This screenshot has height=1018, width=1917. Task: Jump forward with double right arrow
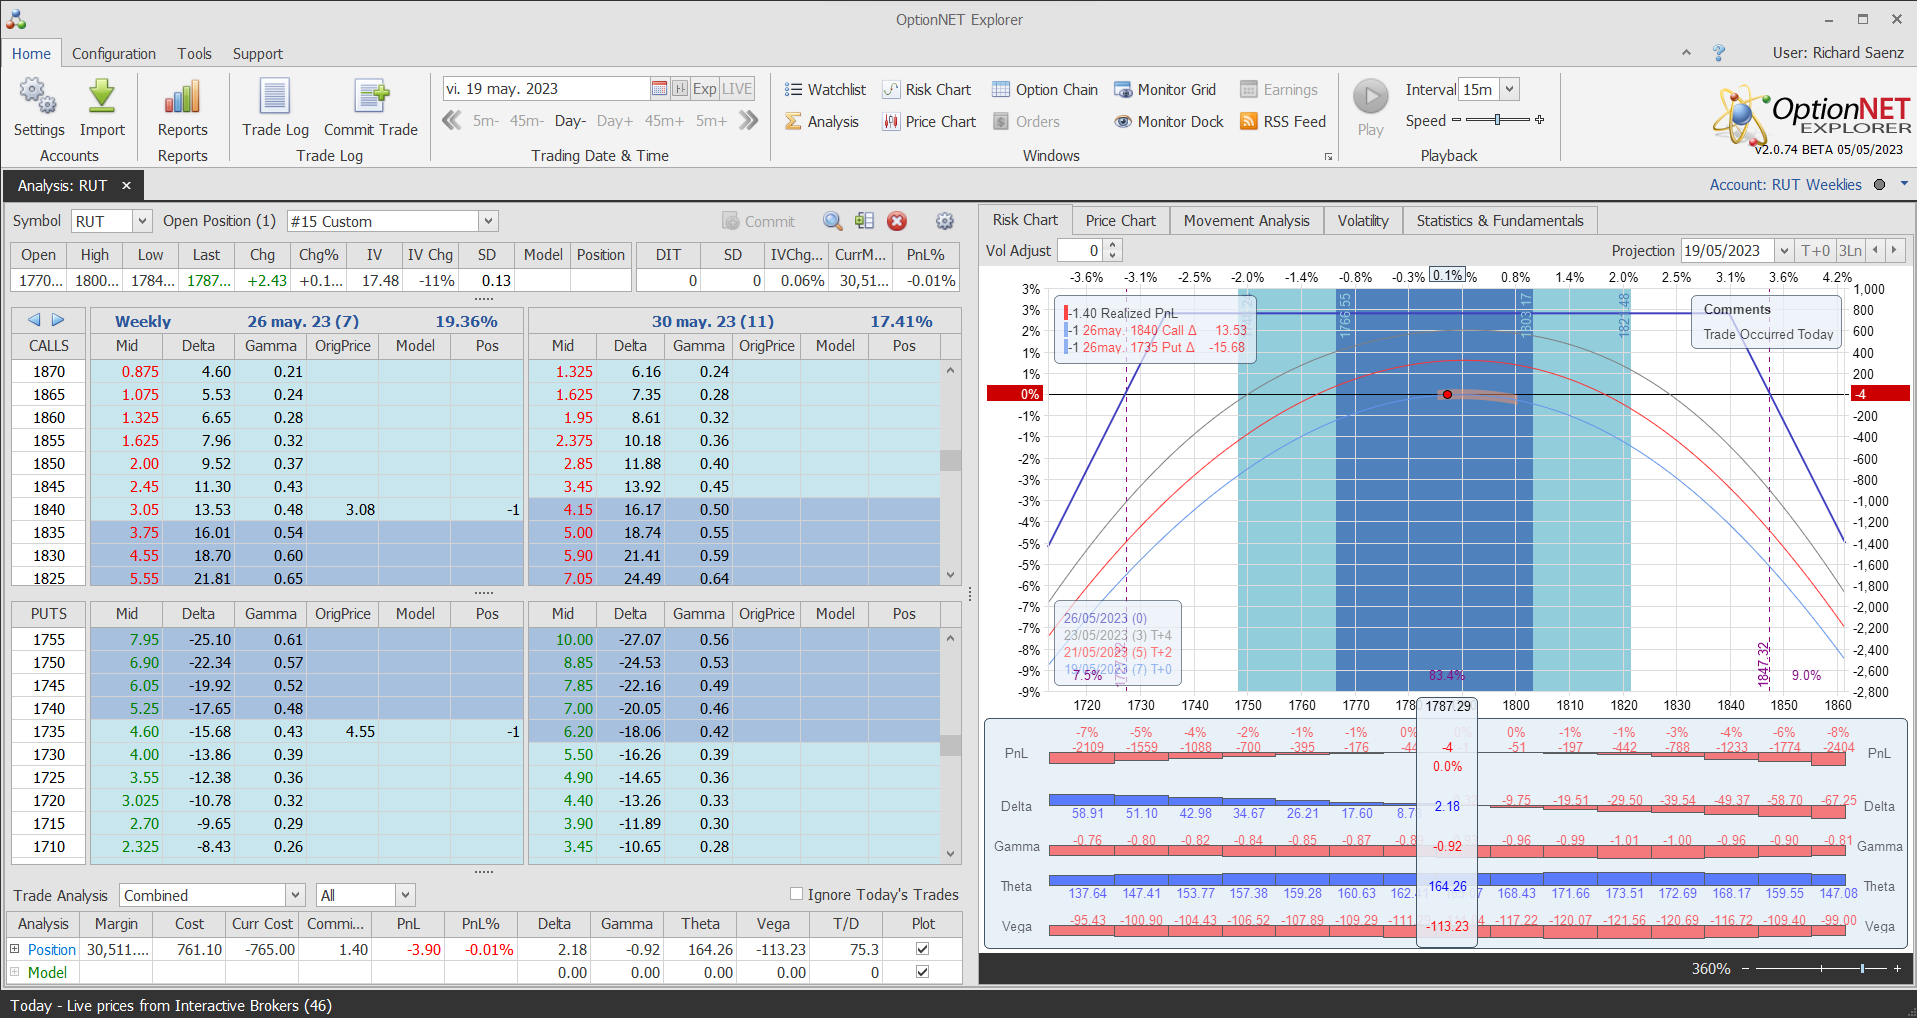[x=749, y=121]
